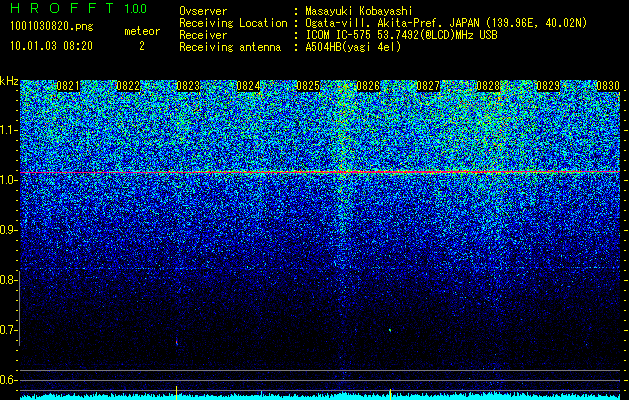Screen dimensions: 629x400
Task: Click the A504HB(yagi 4el) antenna text
Action: click(x=353, y=47)
